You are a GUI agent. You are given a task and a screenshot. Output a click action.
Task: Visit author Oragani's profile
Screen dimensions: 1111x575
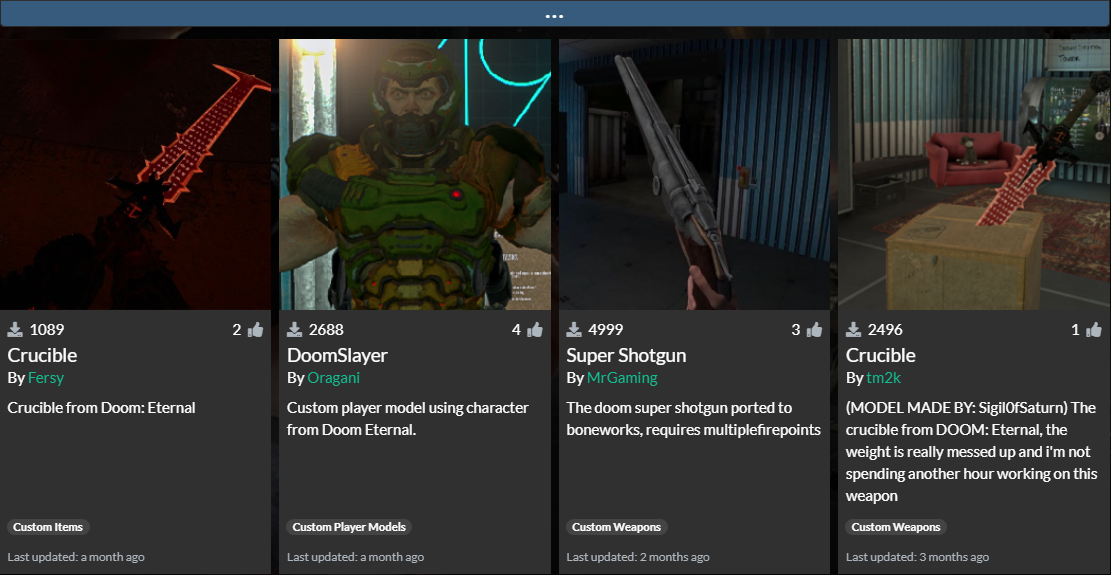pos(334,378)
